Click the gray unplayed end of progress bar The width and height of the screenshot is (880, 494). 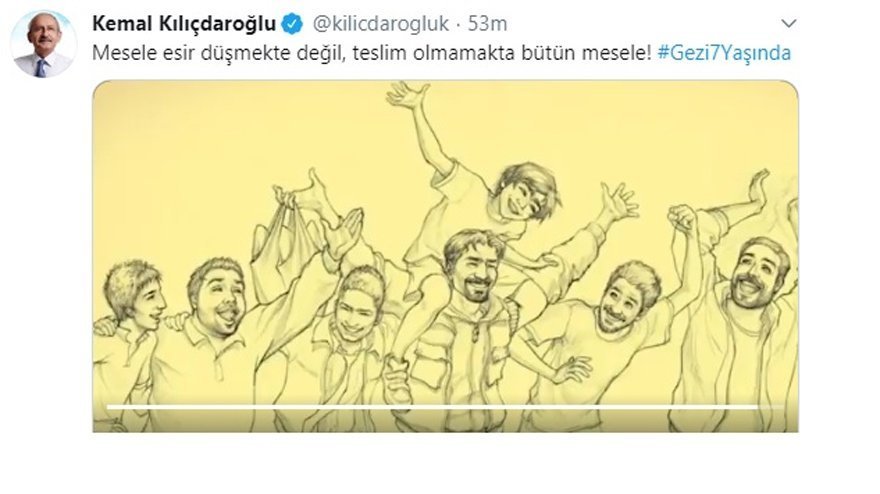pos(771,406)
